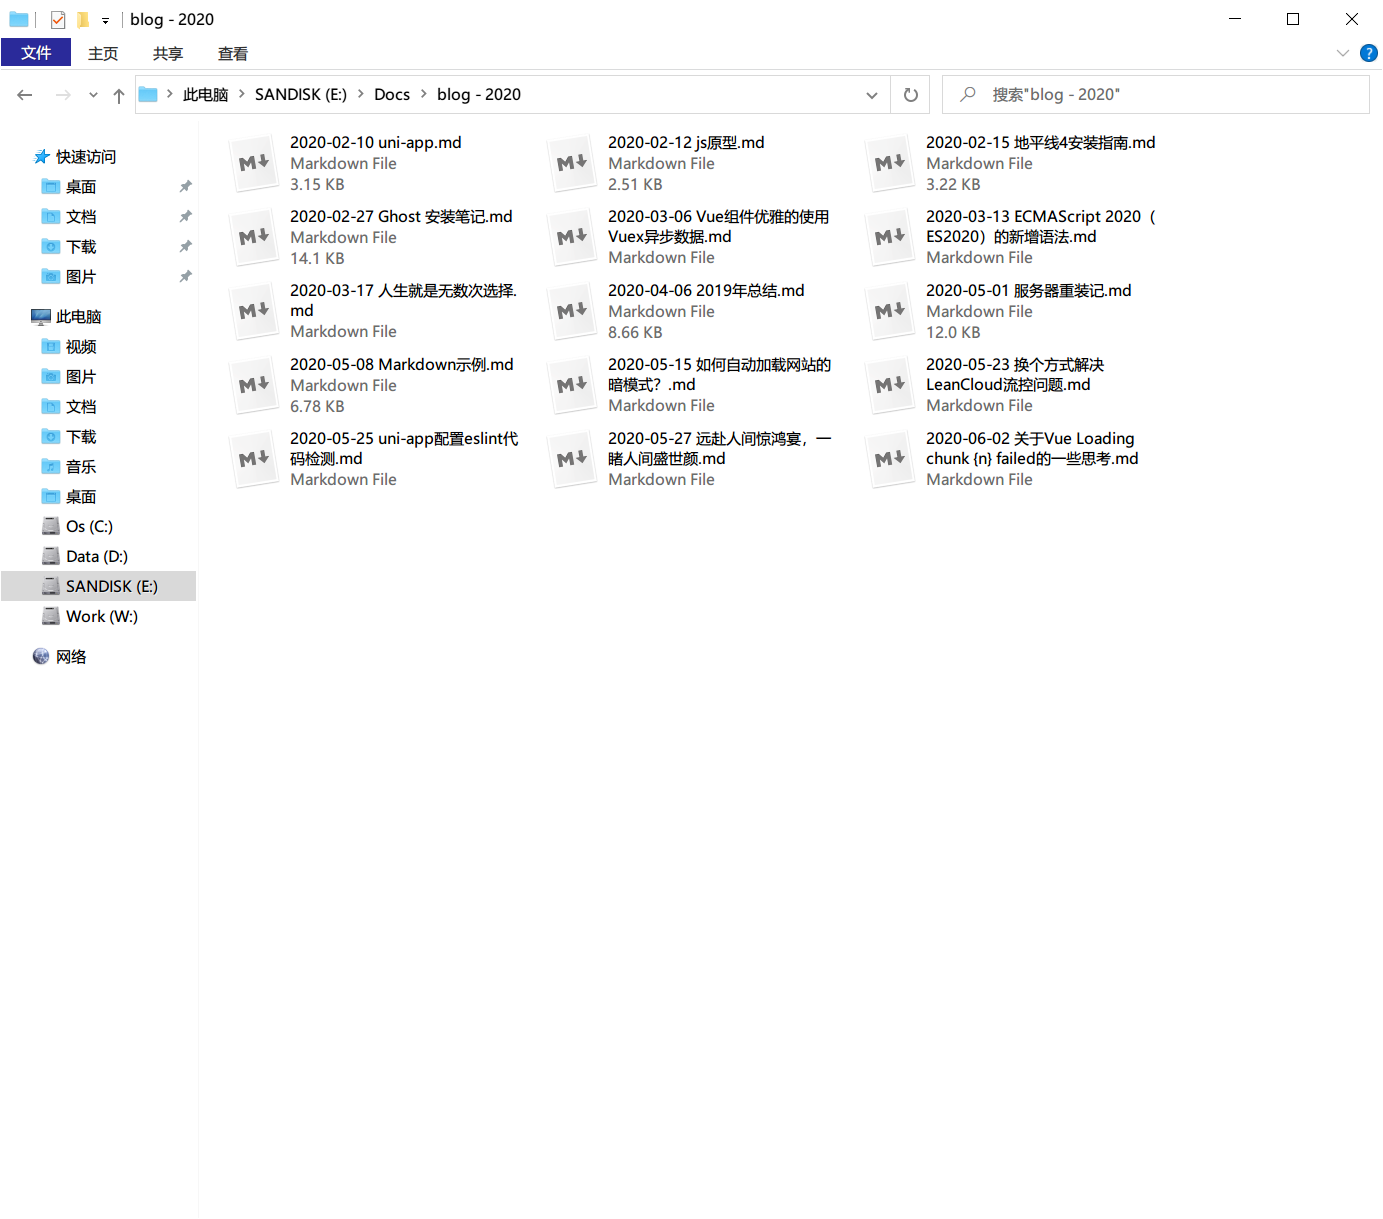This screenshot has height=1219, width=1383.
Task: Open the recent locations dropdown arrow
Action: 93,95
